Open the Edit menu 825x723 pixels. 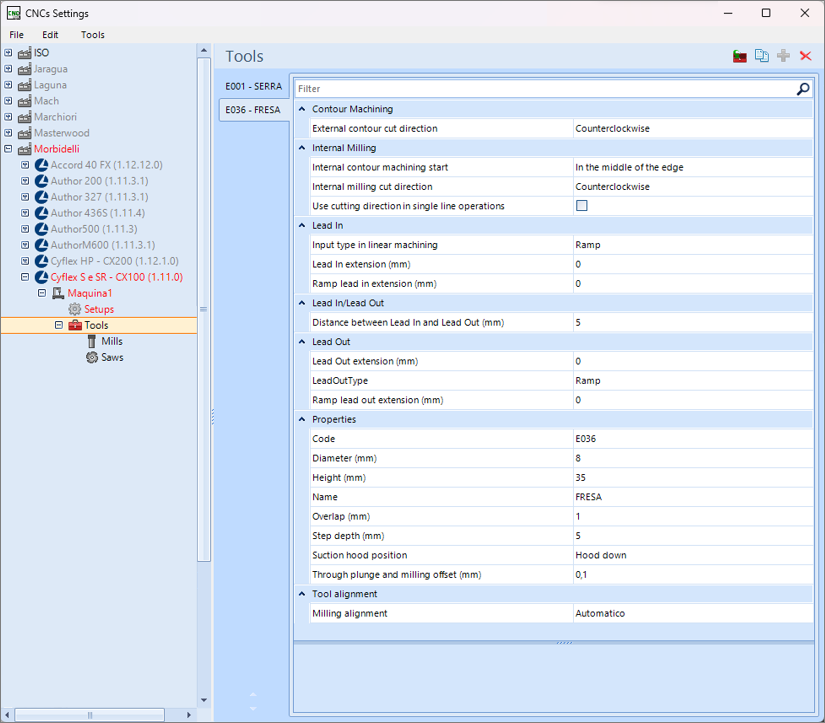[x=50, y=35]
